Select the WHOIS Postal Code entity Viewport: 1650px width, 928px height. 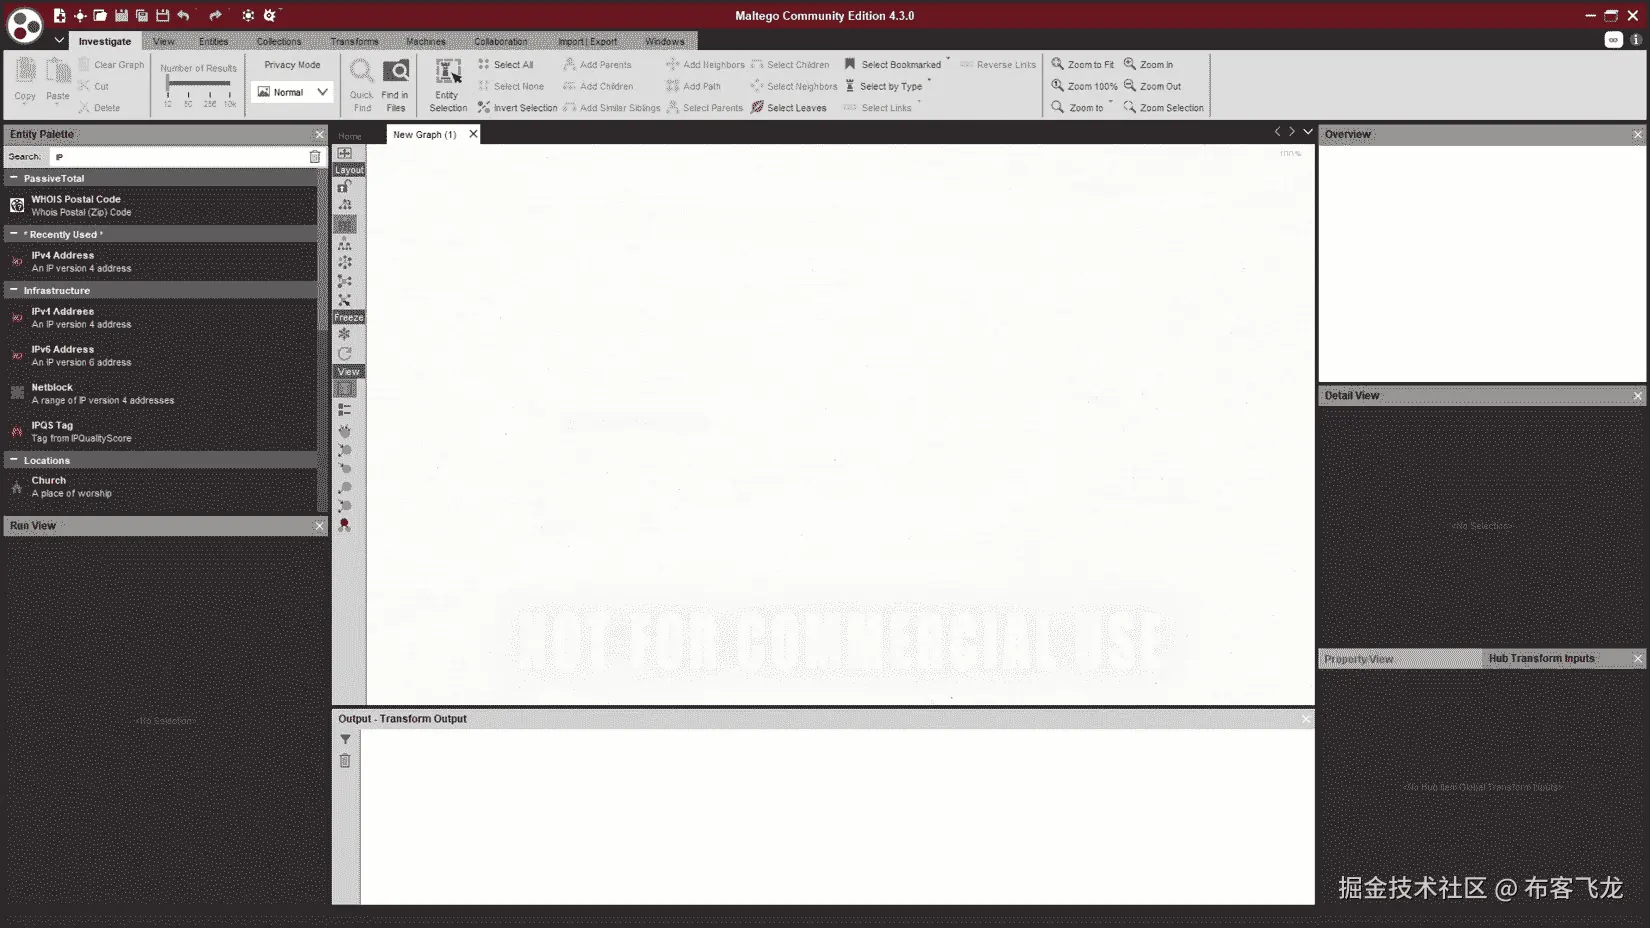162,205
